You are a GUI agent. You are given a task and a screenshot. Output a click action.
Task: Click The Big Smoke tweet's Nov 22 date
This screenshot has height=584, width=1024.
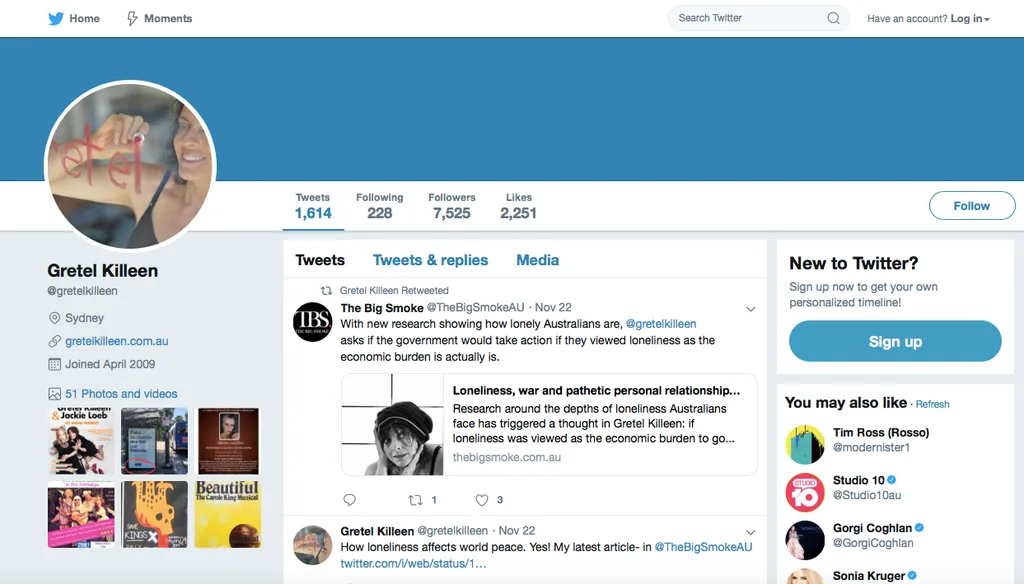point(553,307)
